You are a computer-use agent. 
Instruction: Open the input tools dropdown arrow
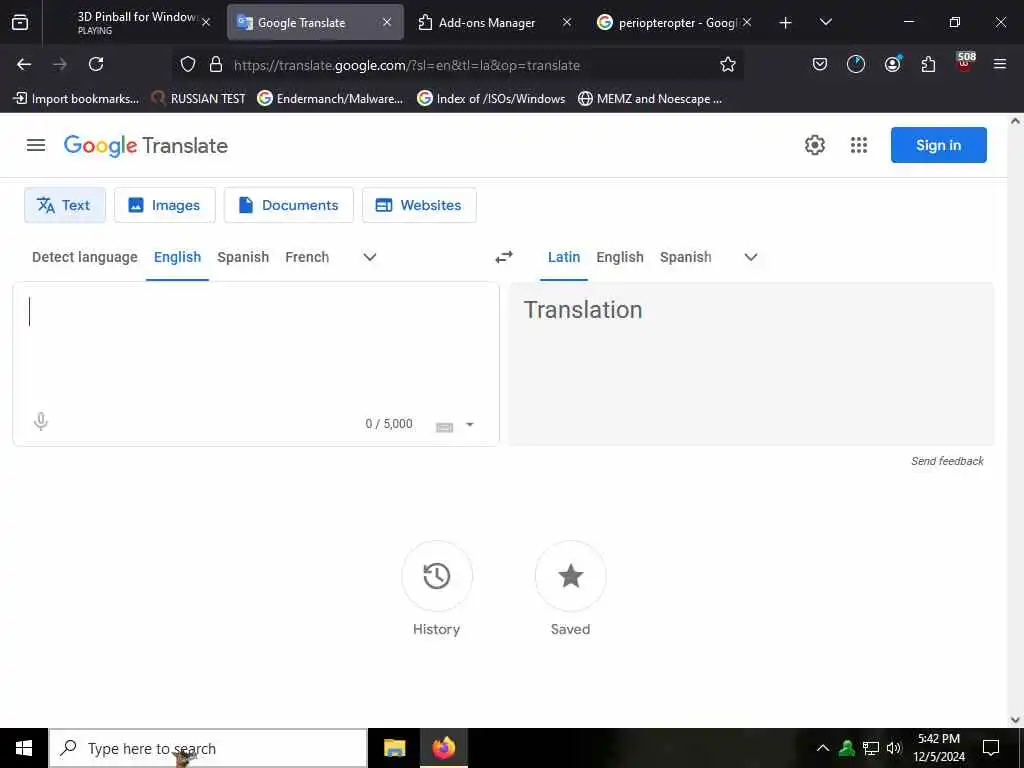(x=470, y=424)
